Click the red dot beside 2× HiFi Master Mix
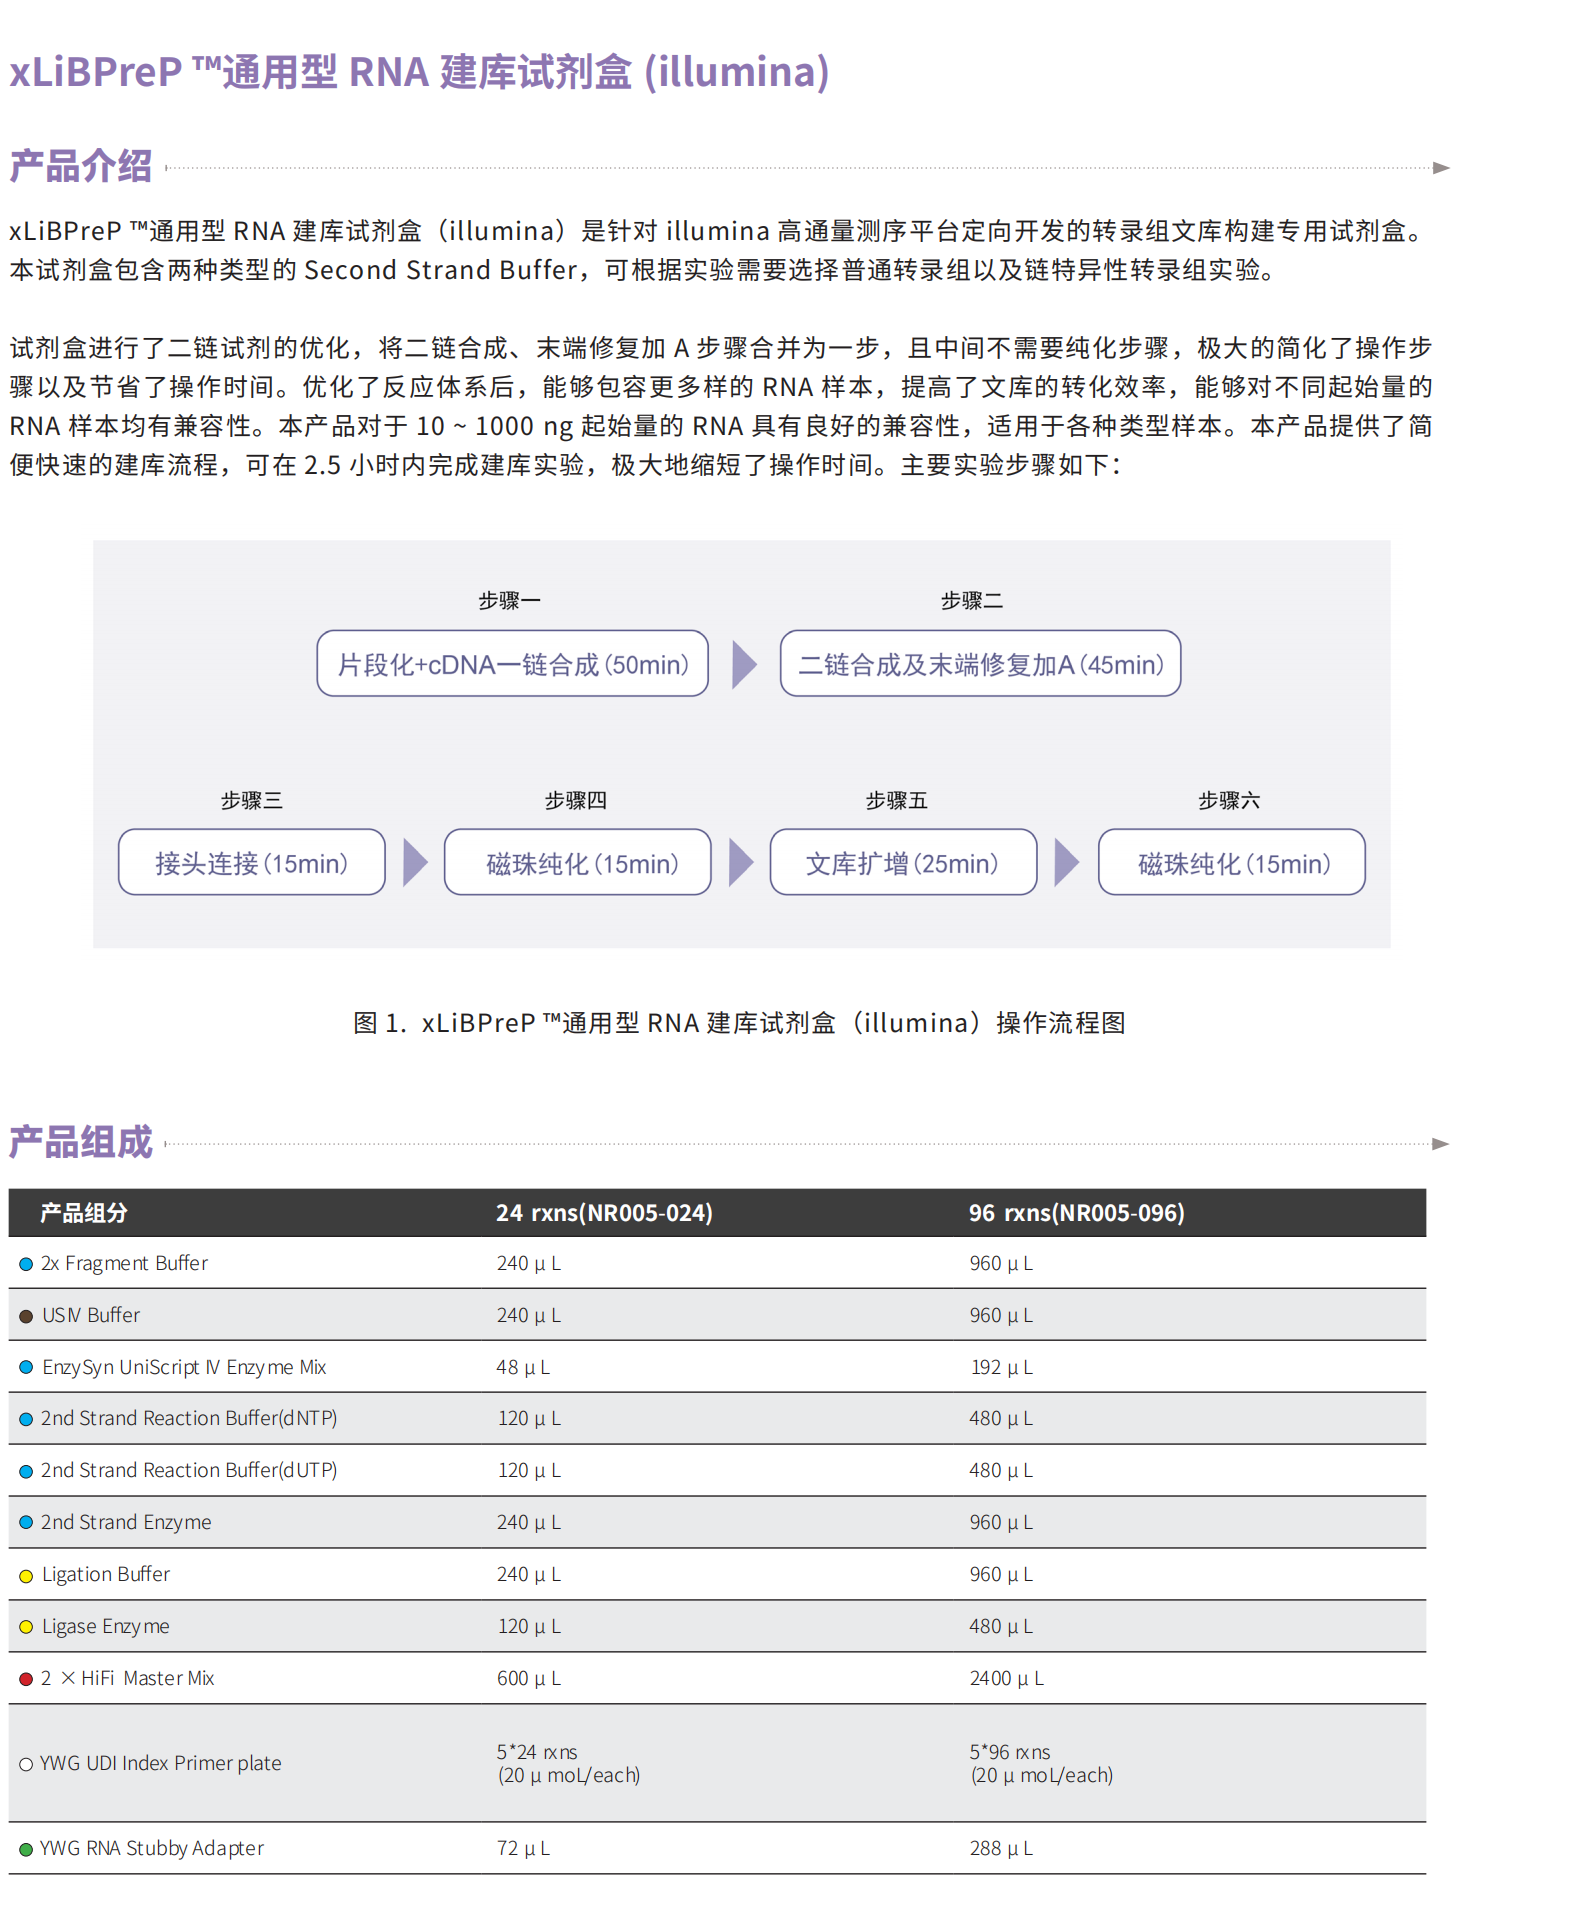This screenshot has height=1910, width=1569. pyautogui.click(x=26, y=1679)
